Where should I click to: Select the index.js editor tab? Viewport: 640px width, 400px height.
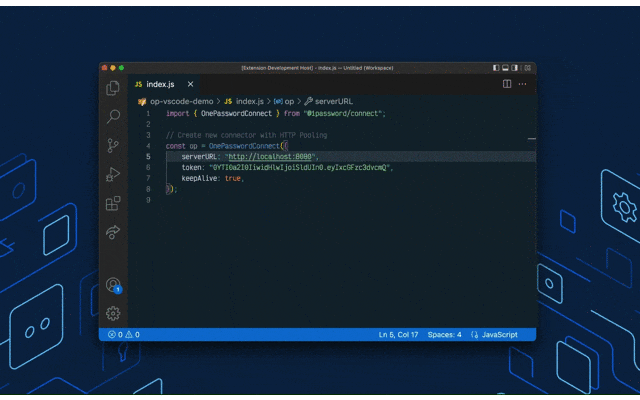(x=164, y=84)
